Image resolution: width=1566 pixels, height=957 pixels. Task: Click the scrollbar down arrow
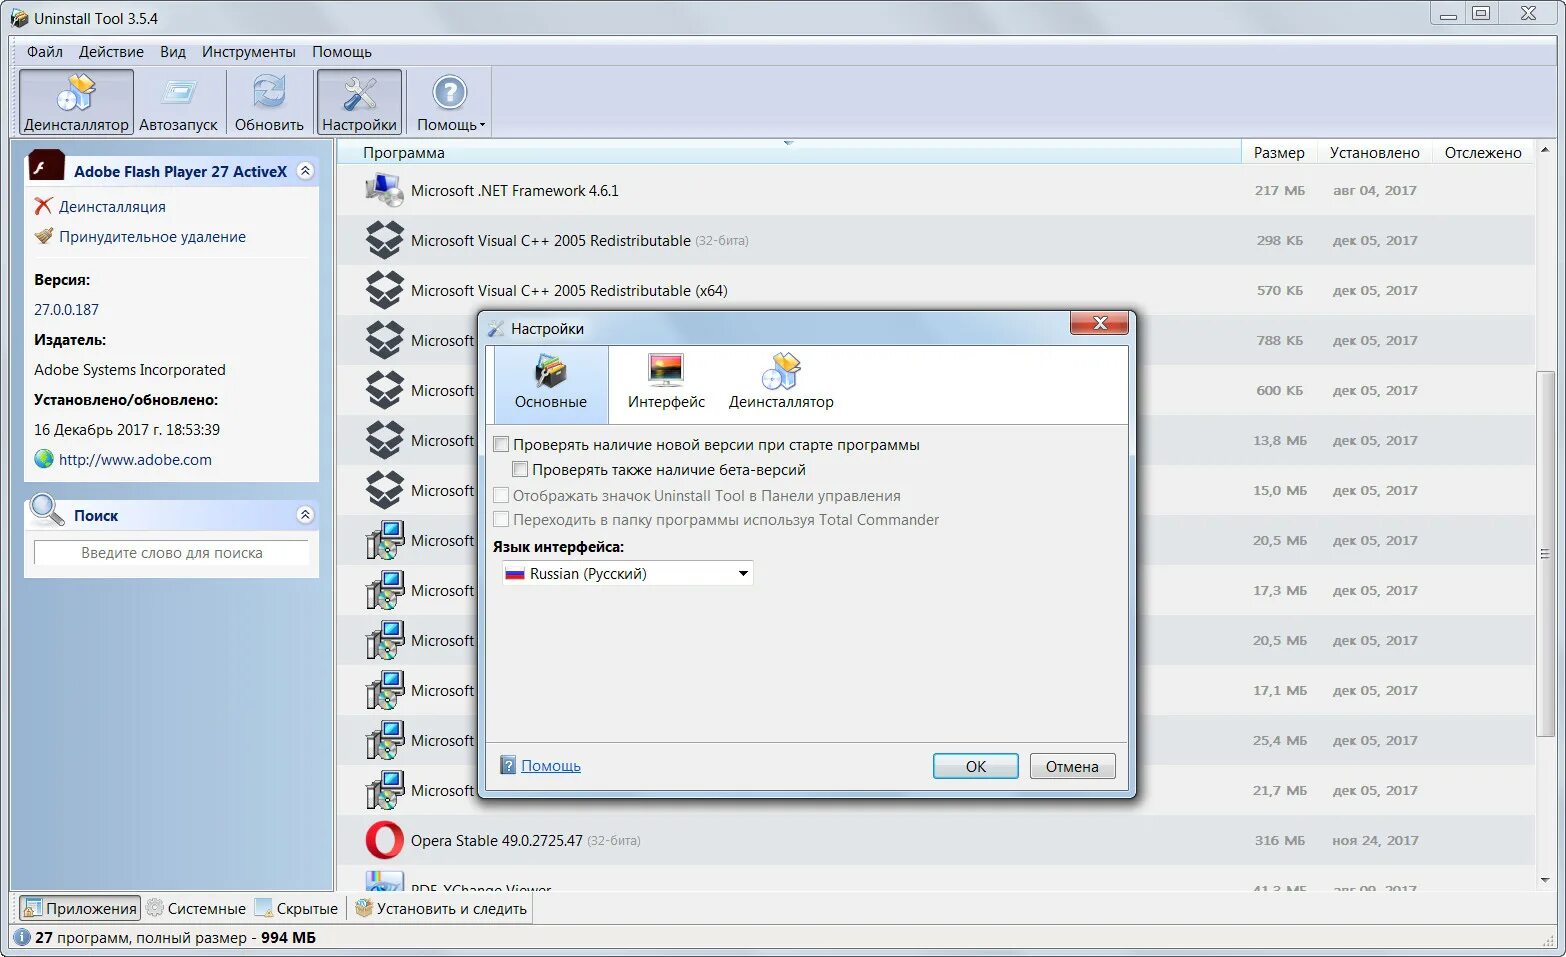coord(1545,880)
